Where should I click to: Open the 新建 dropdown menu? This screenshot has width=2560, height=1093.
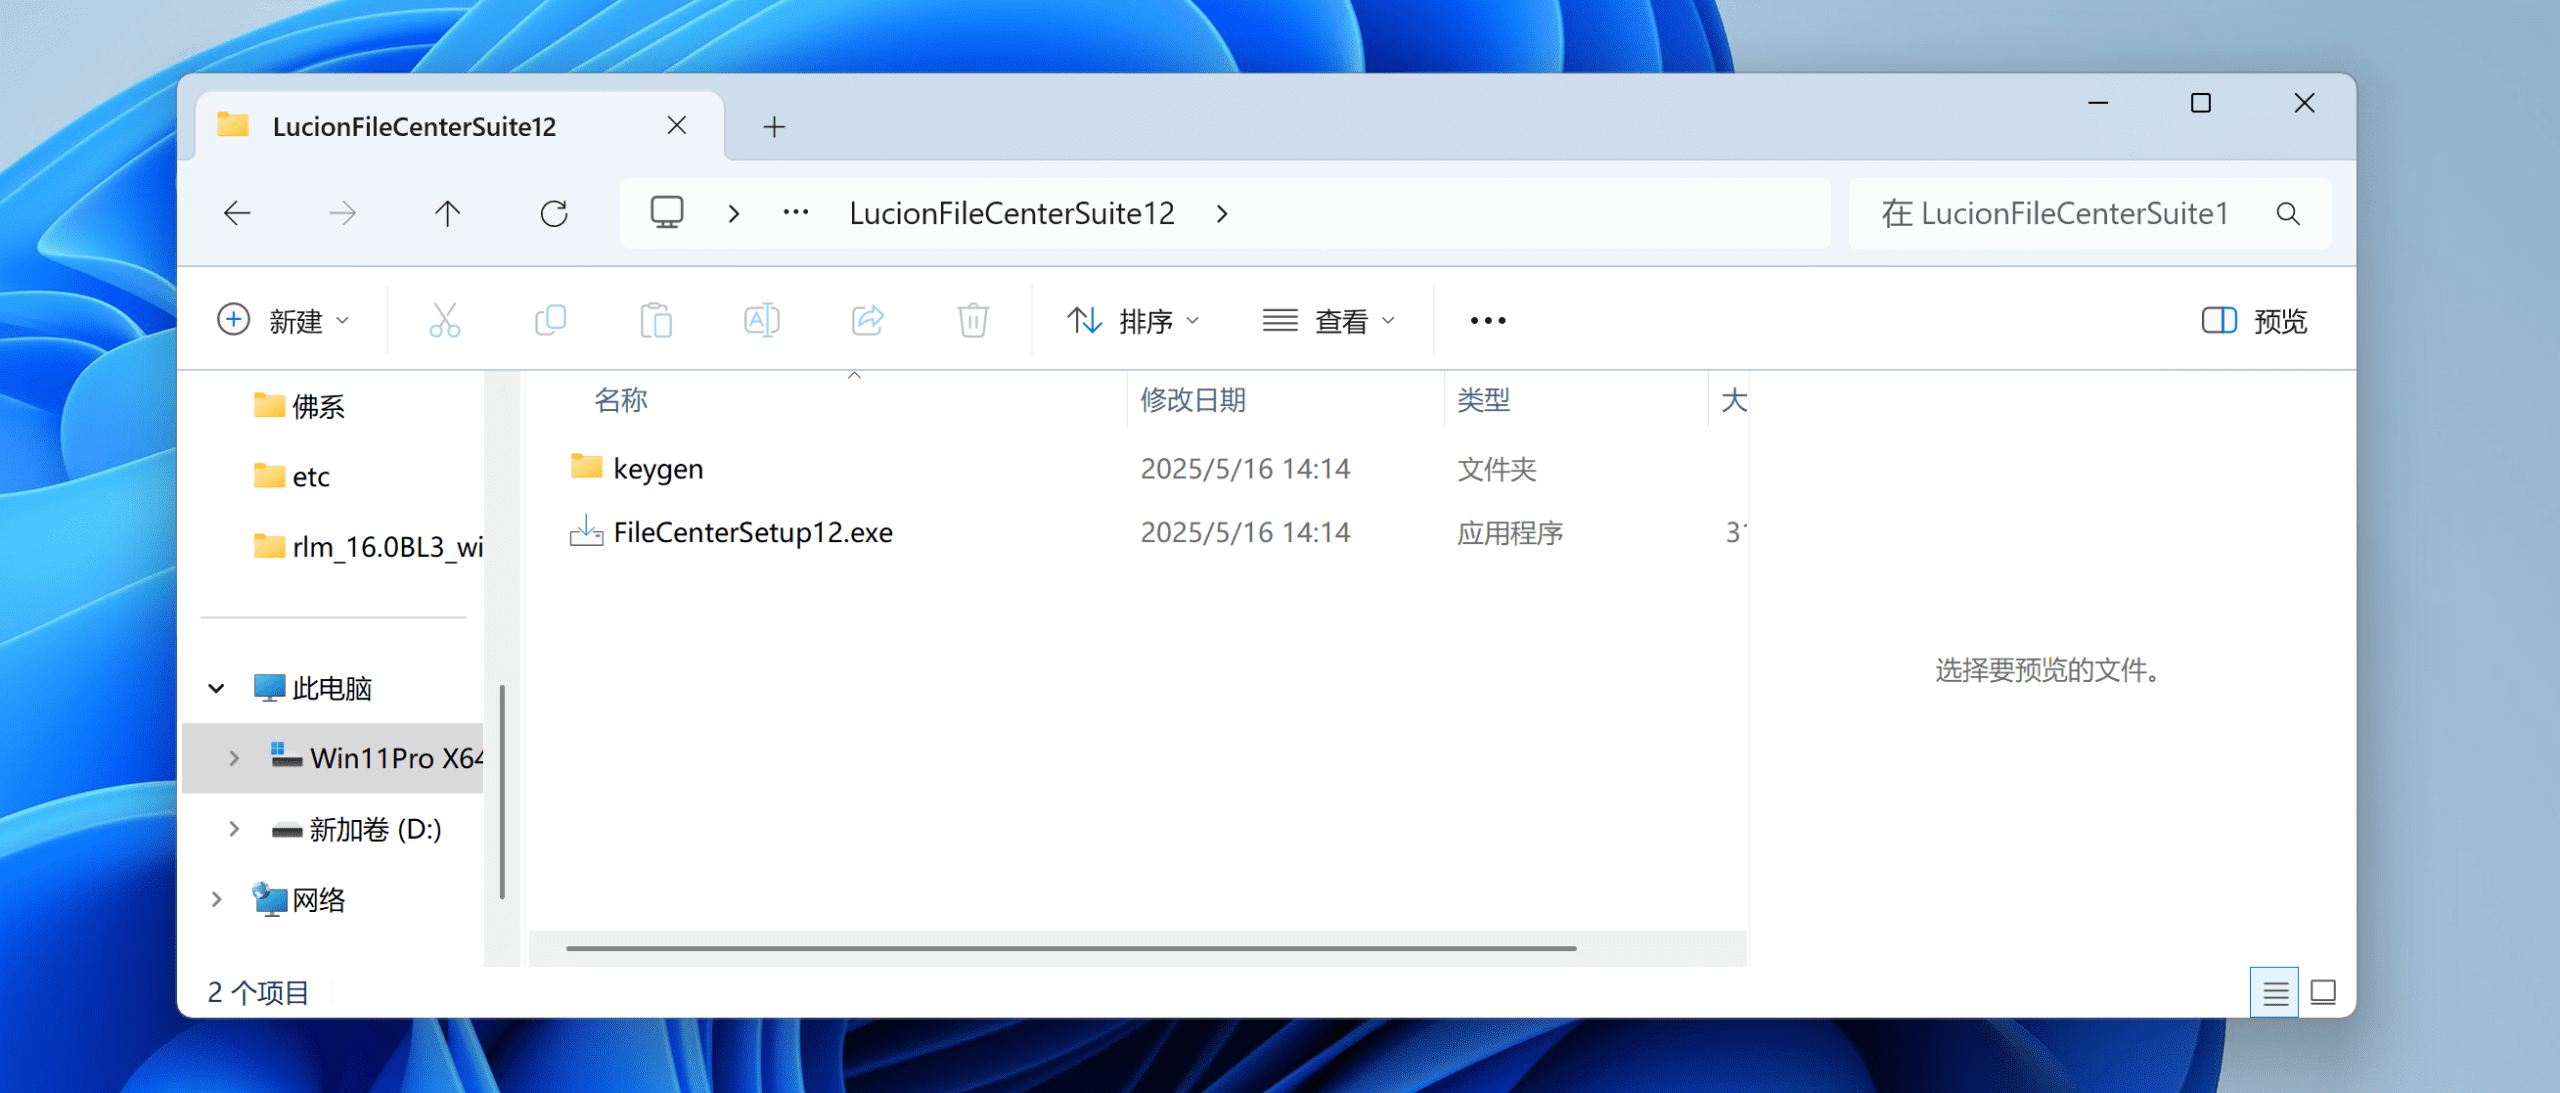(284, 321)
